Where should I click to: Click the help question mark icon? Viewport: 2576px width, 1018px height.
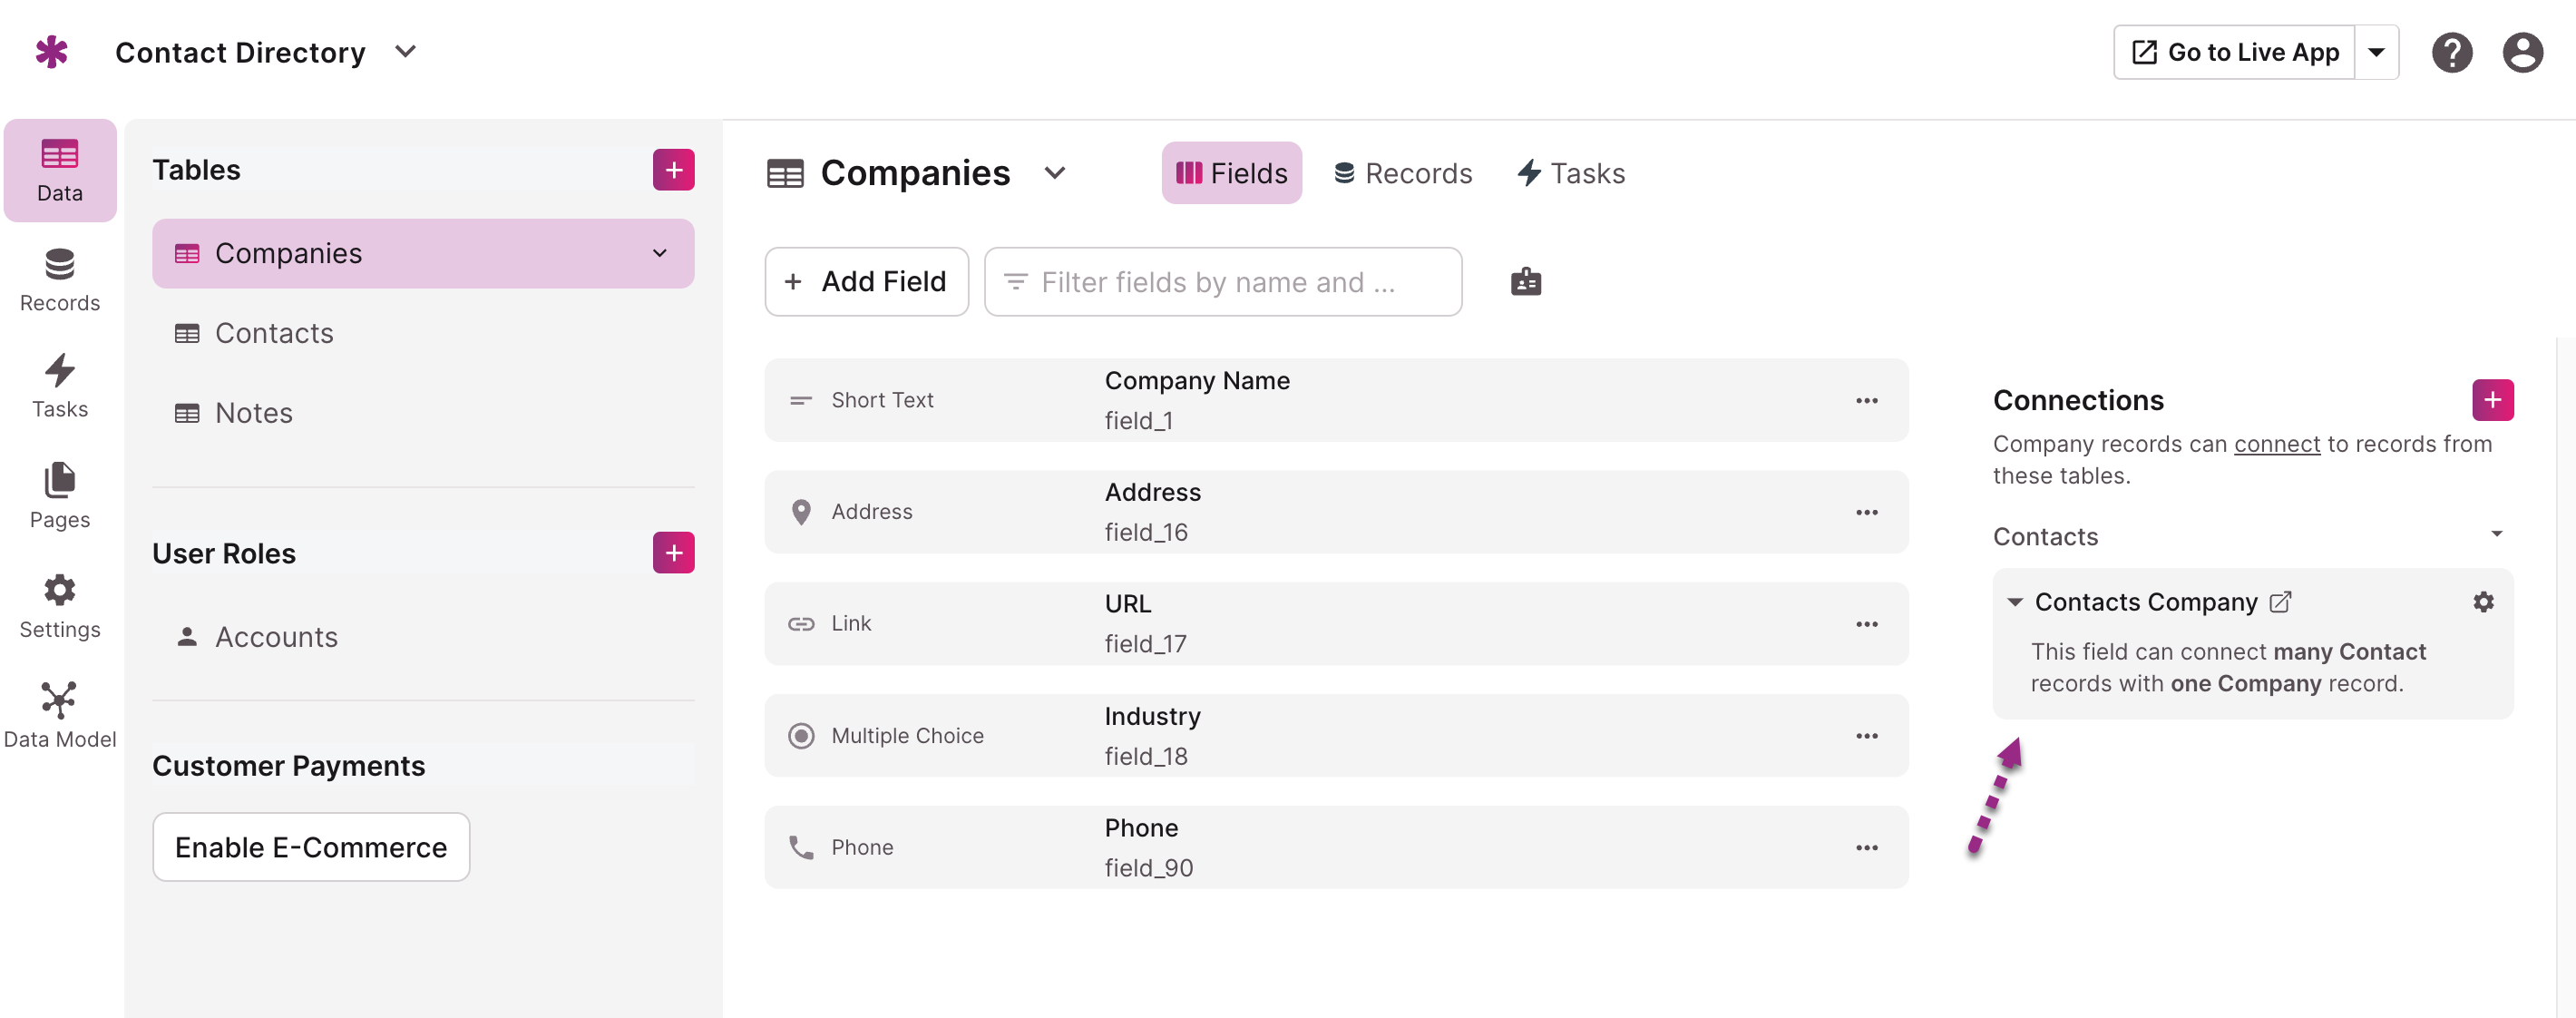[2452, 52]
